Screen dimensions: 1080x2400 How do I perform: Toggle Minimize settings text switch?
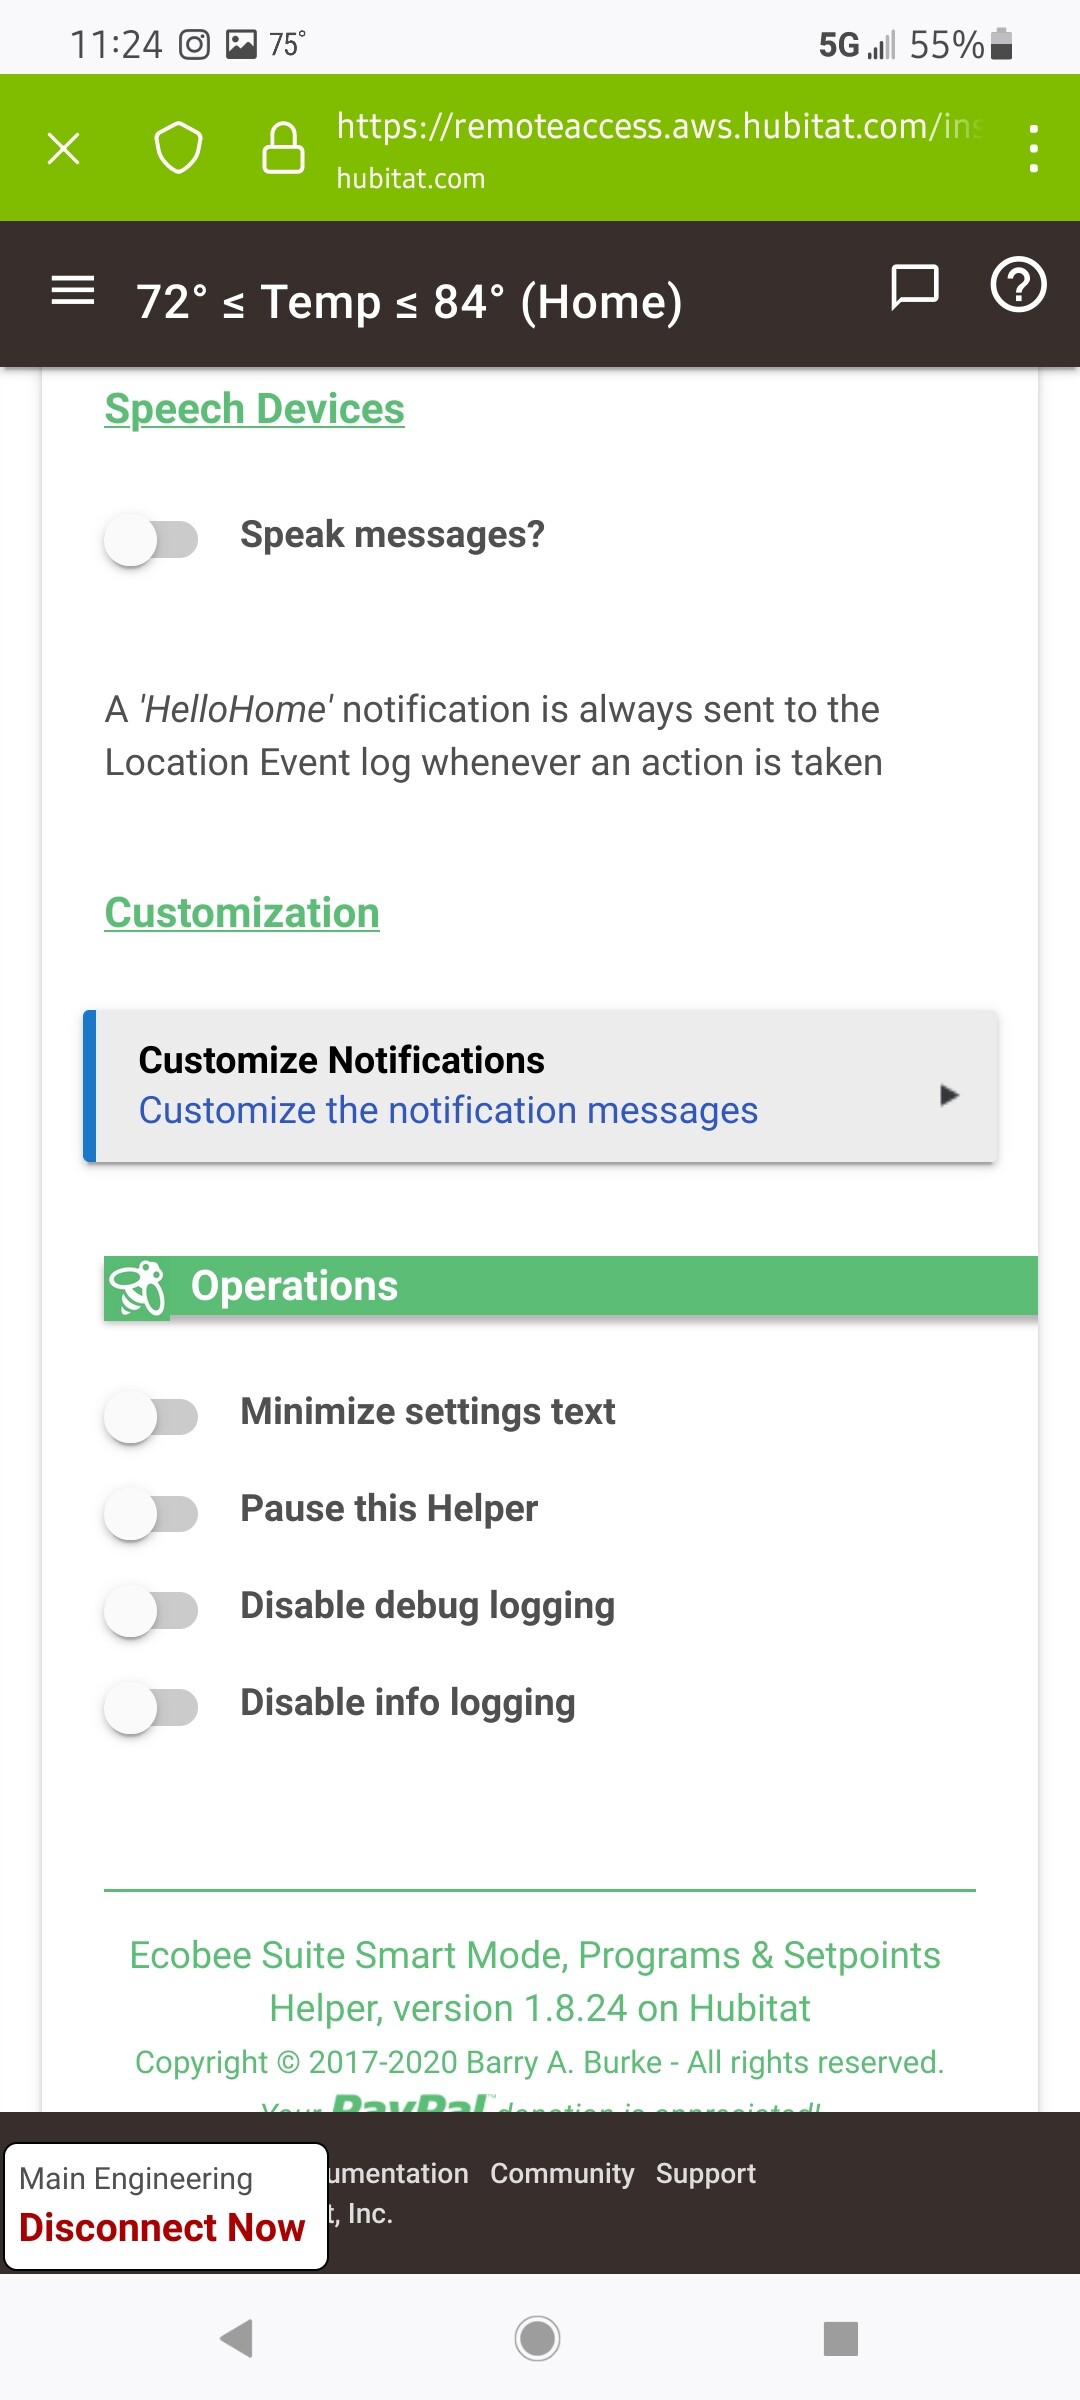151,1416
